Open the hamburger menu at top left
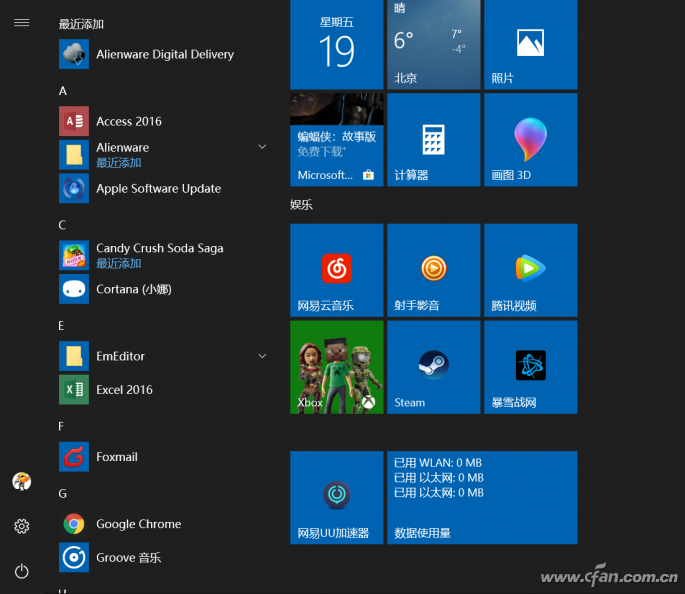 pos(21,22)
